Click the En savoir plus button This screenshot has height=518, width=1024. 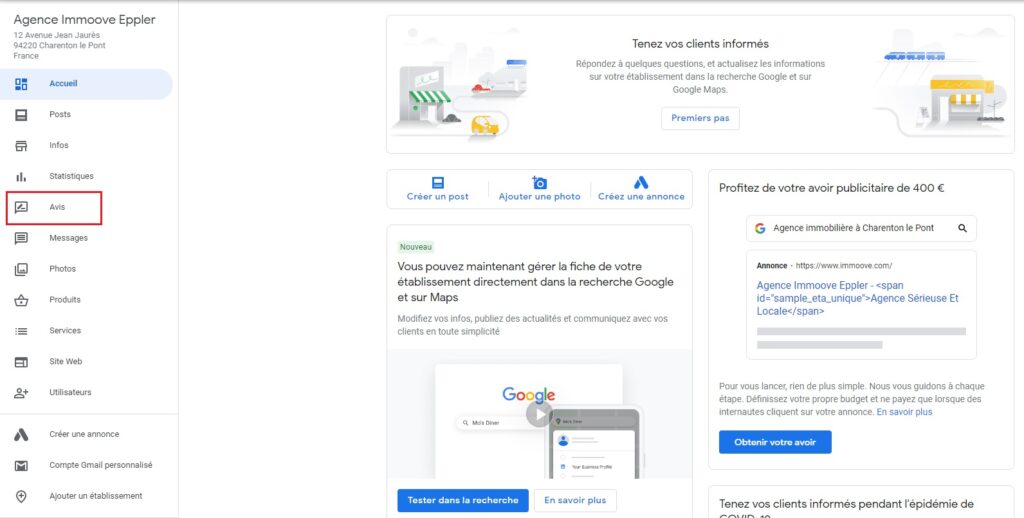click(x=575, y=500)
